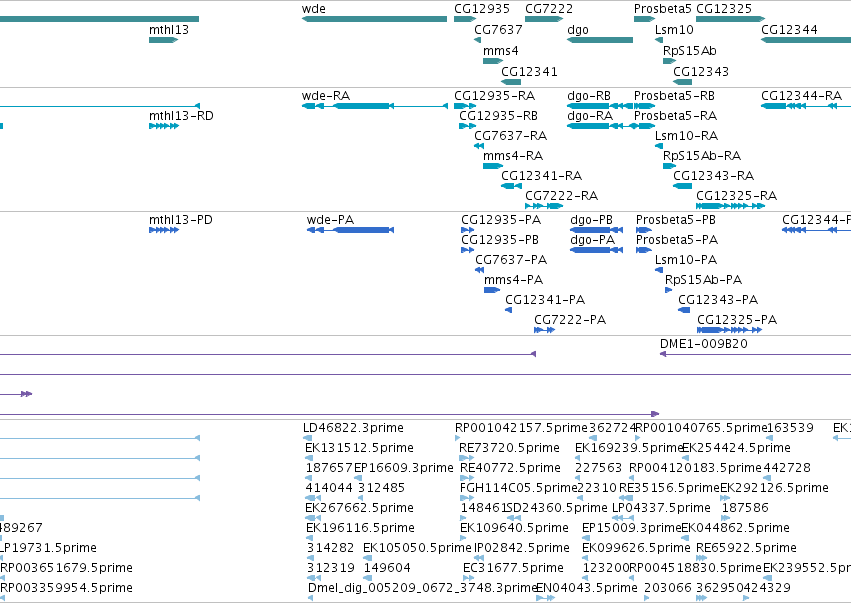The image size is (851, 603).
Task: Select the CG7222-RA transcript
Action: tap(544, 206)
